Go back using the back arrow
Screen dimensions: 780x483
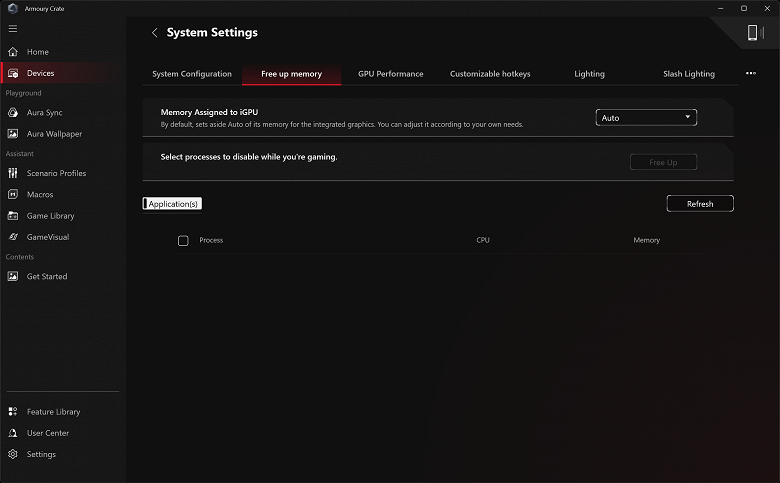pos(155,33)
